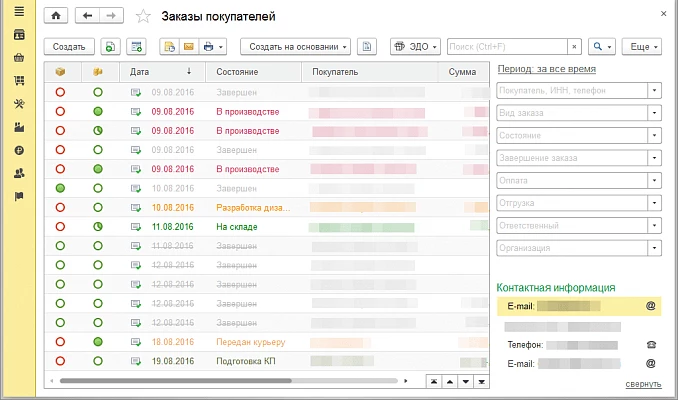The image size is (678, 400).
Task: Select row with state Подготовка КП
Action: tap(267, 361)
